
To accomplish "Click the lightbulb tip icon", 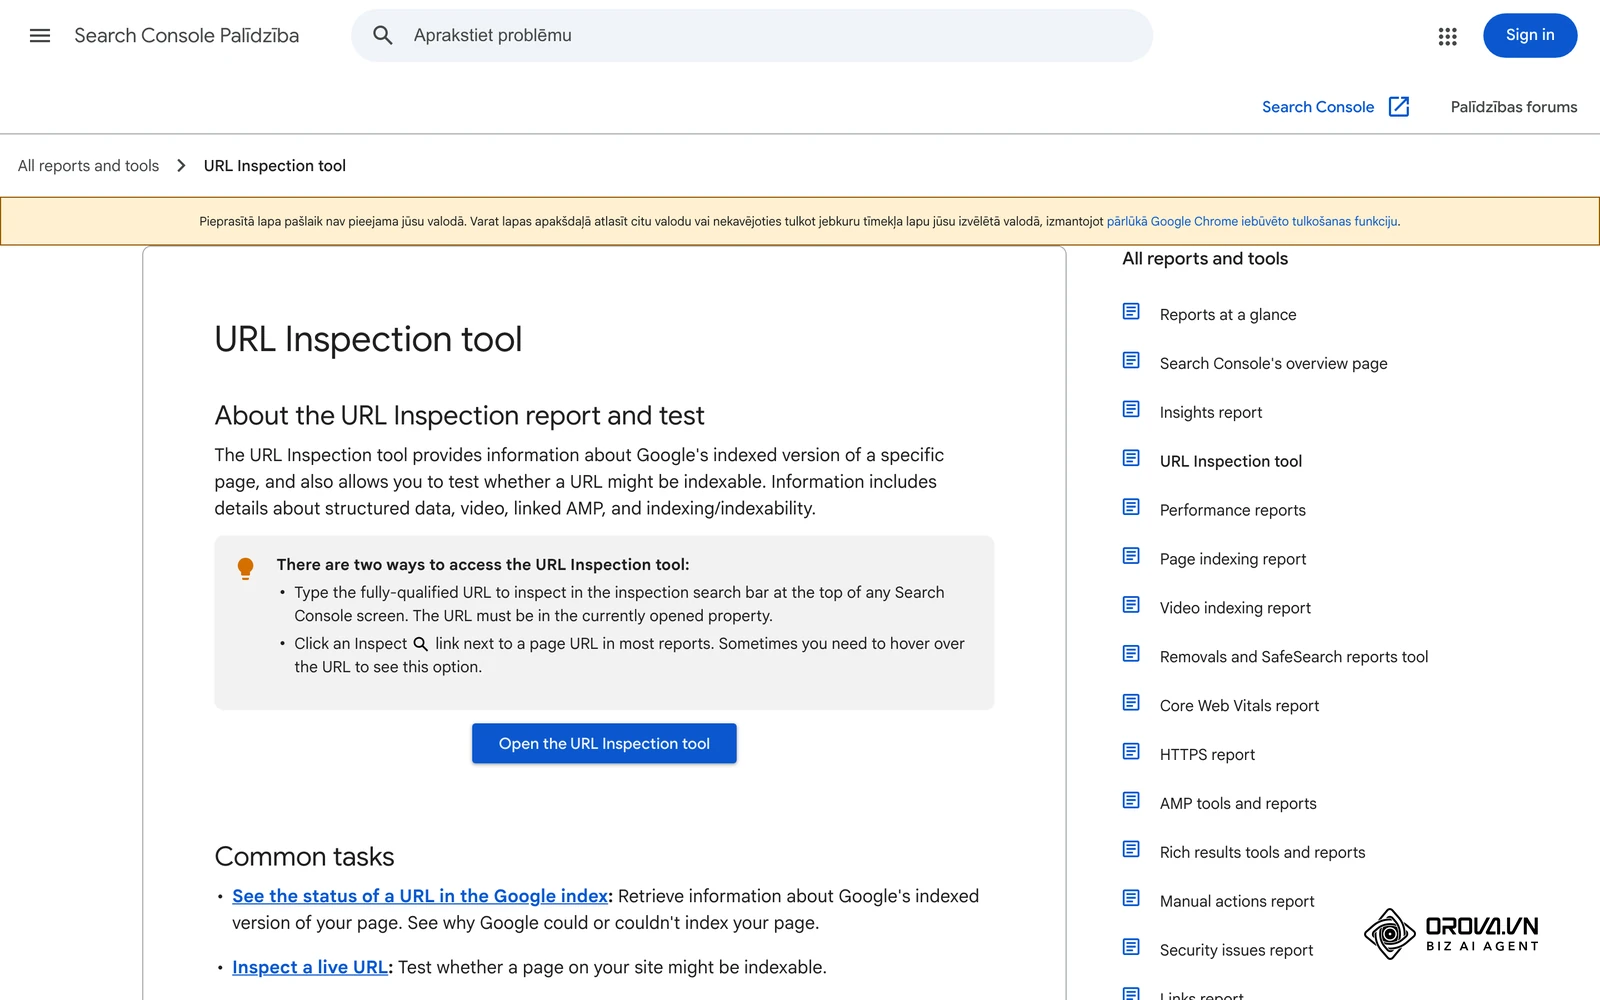I will tap(245, 569).
